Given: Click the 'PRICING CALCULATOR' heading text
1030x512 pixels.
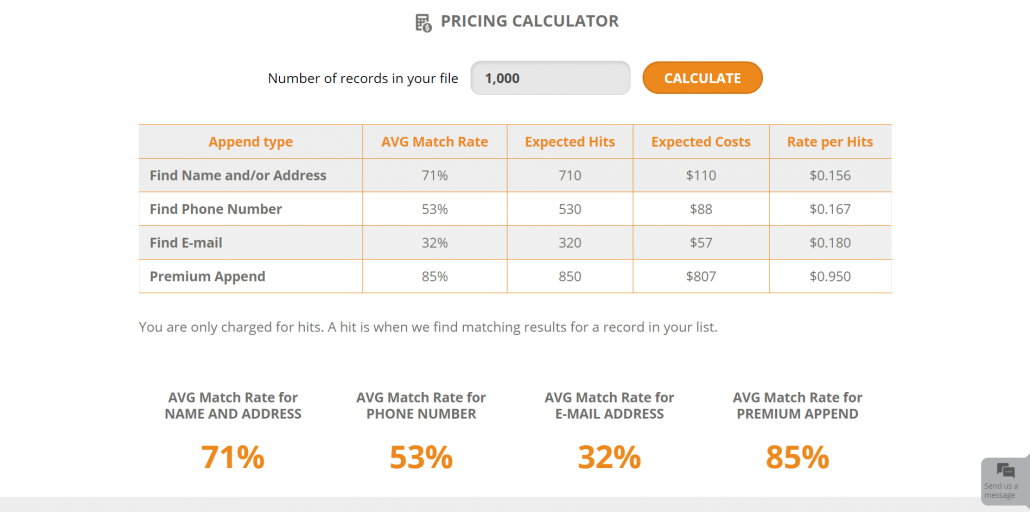Looking at the screenshot, I should click(x=530, y=21).
